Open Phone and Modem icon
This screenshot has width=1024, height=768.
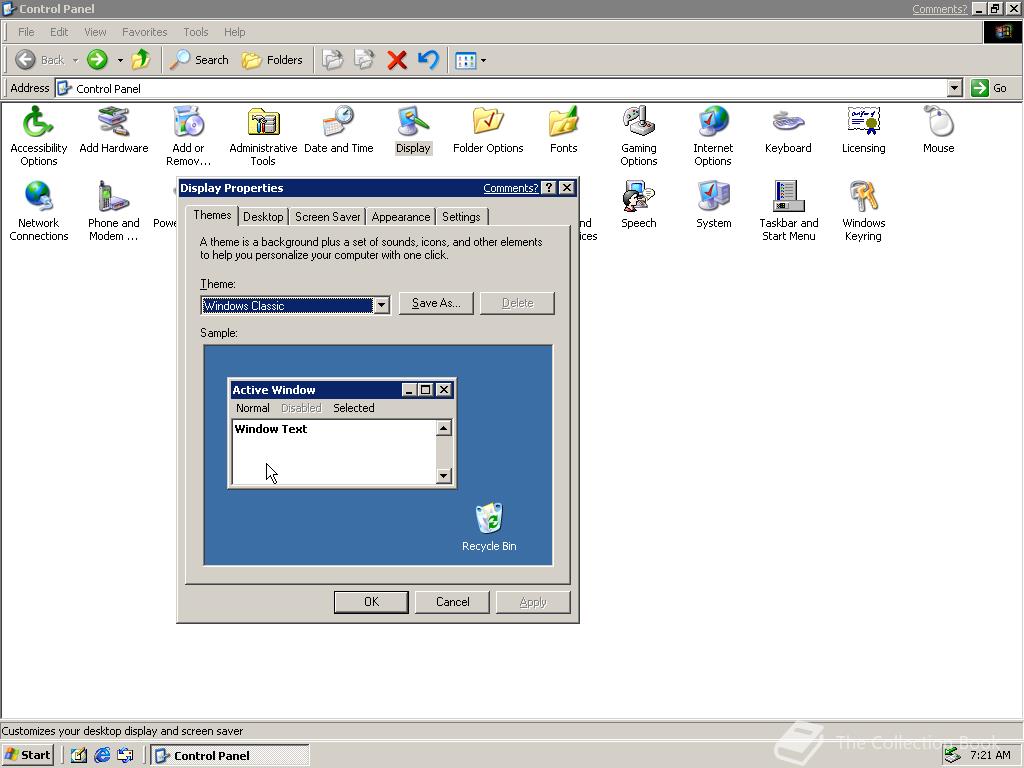pos(114,211)
